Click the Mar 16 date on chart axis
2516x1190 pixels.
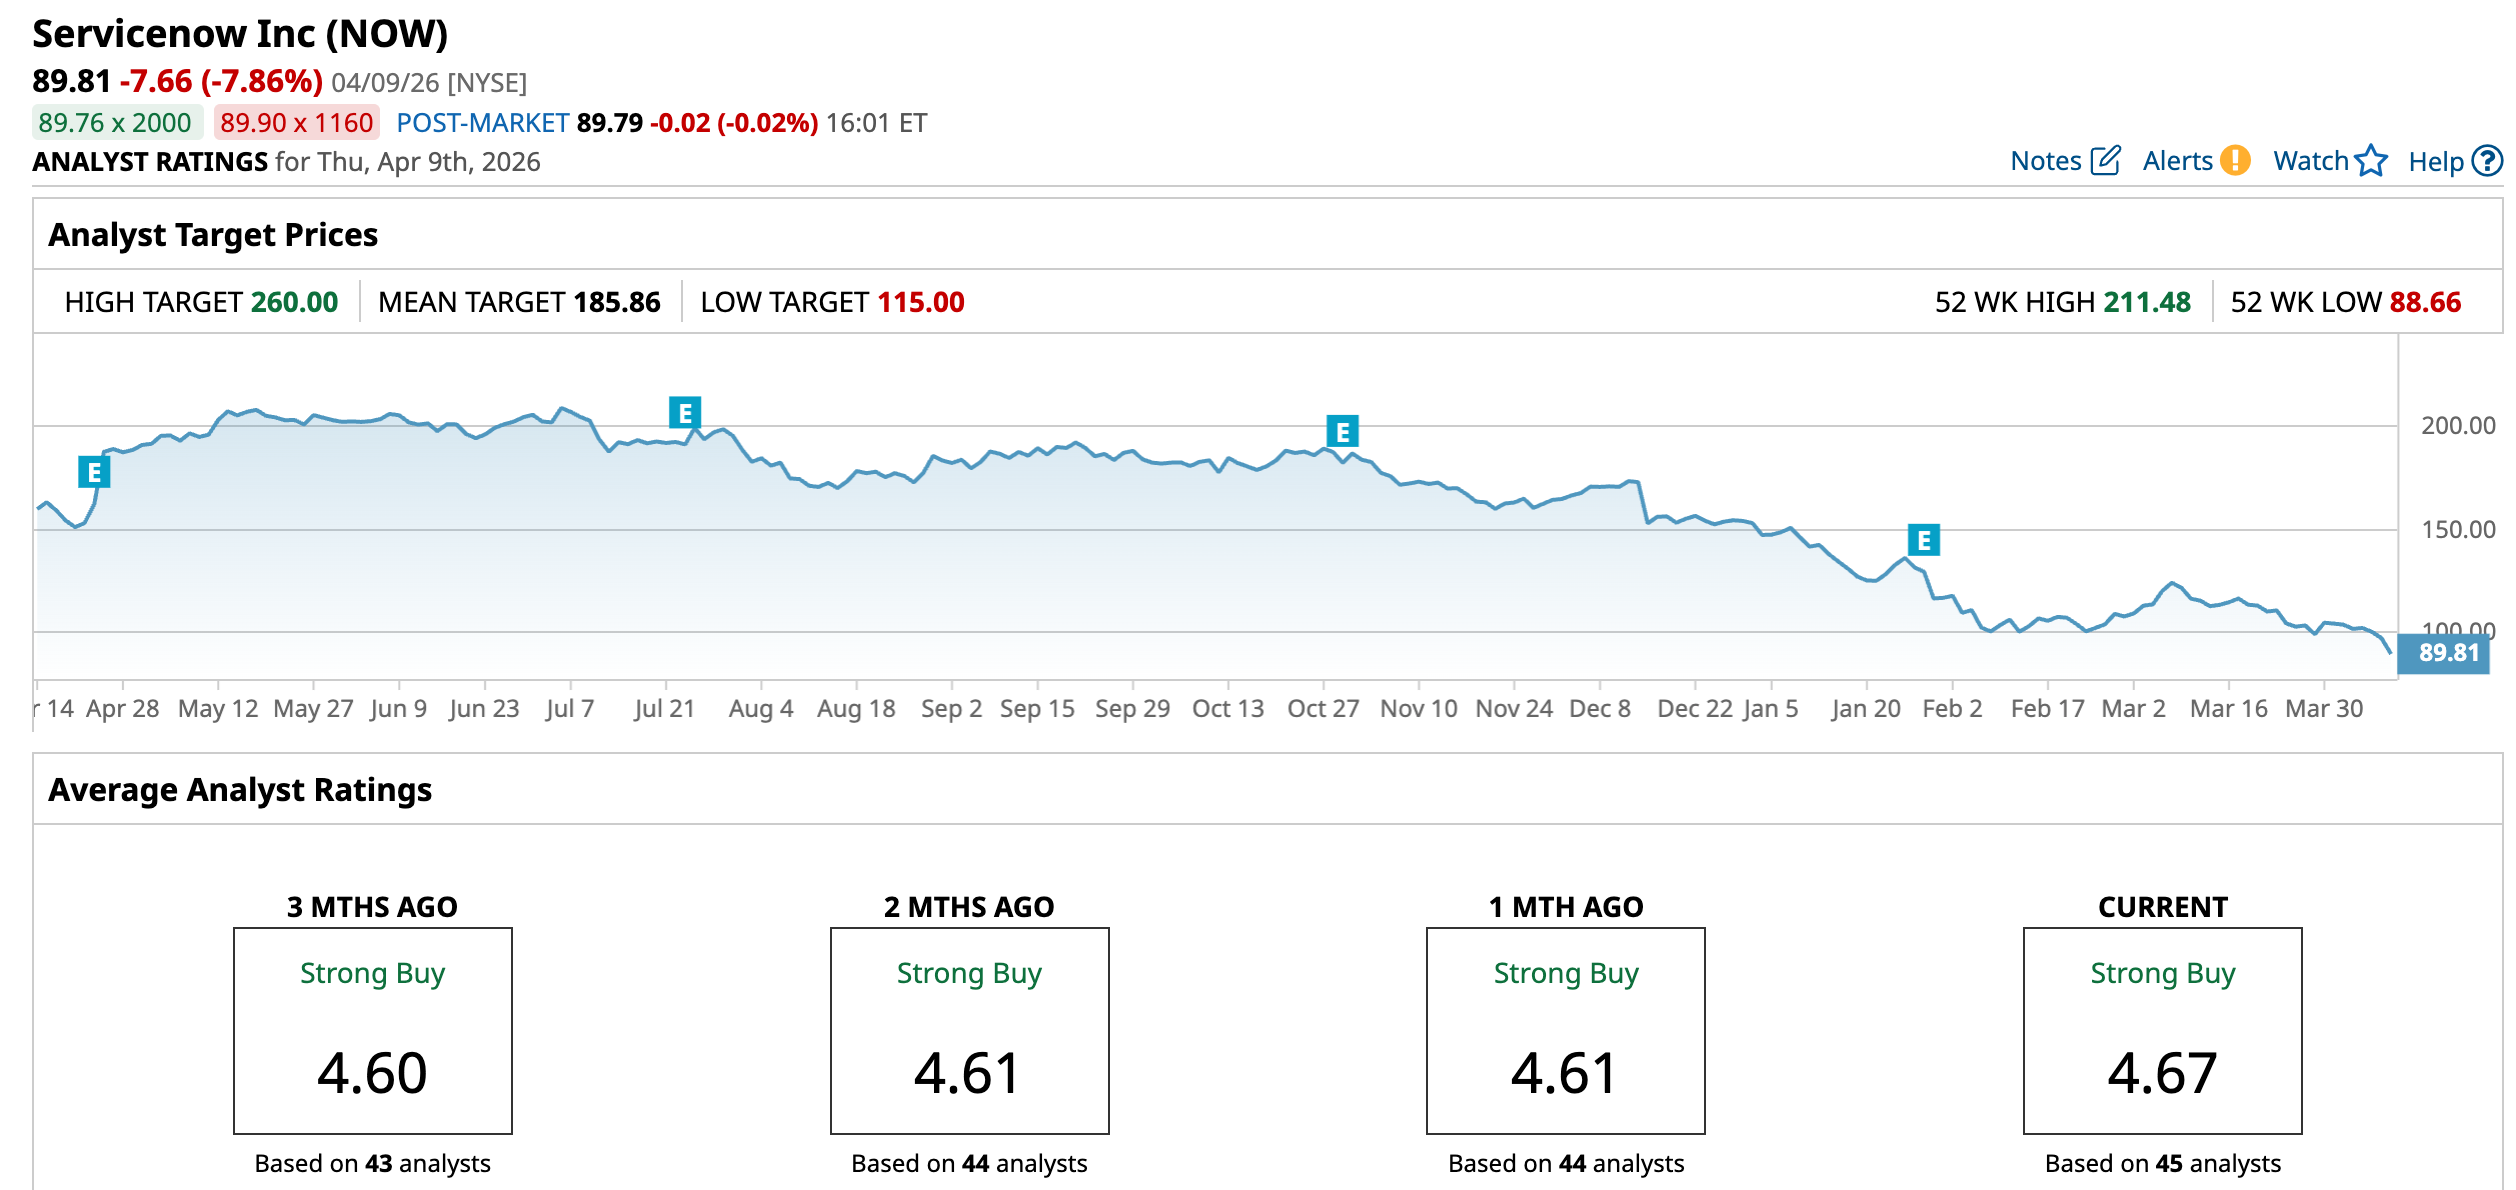[2228, 708]
